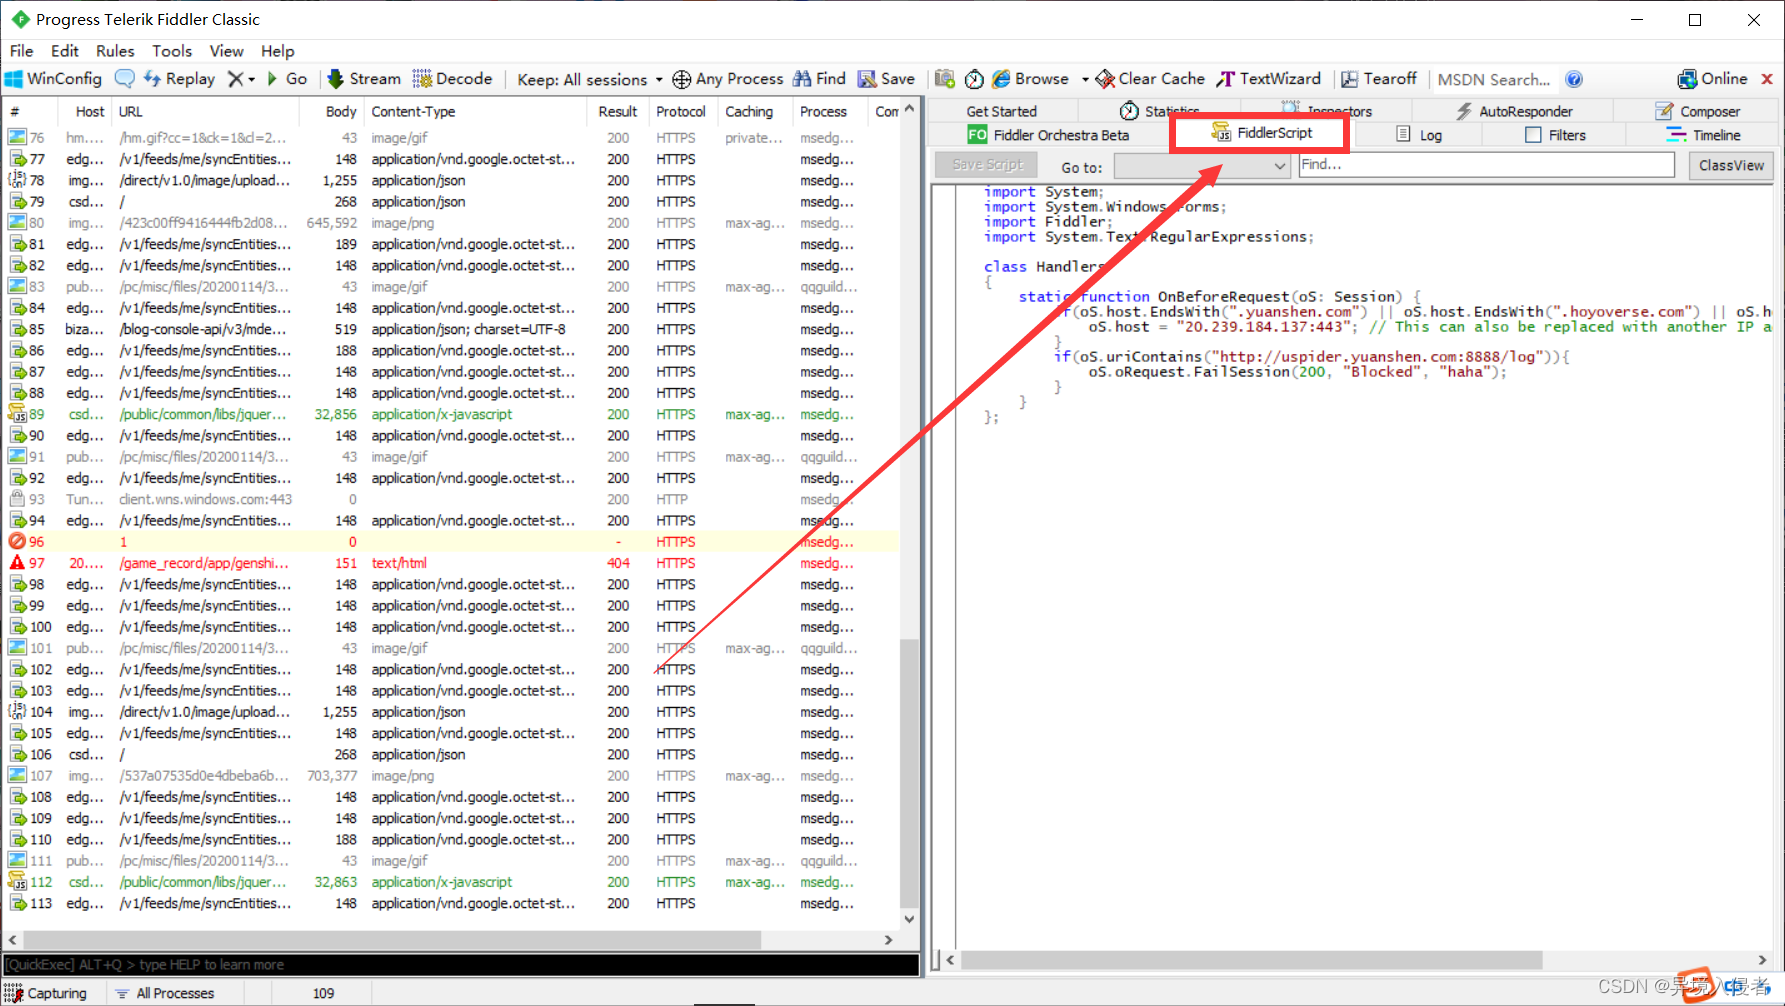The height and width of the screenshot is (1006, 1785).
Task: Click the Online network status icon
Action: pyautogui.click(x=1687, y=79)
